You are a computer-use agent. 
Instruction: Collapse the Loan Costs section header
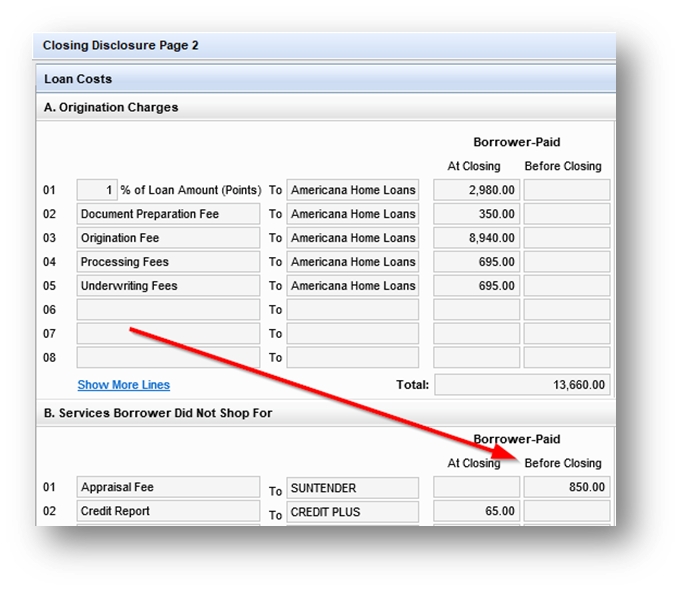click(x=78, y=79)
